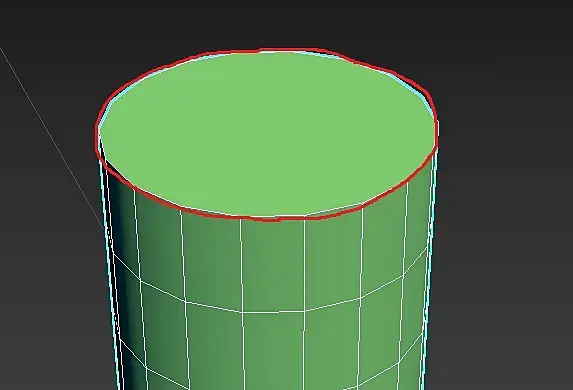The height and width of the screenshot is (390, 573).
Task: Click the vertical edge right of the front-center polygon
Action: point(304,264)
